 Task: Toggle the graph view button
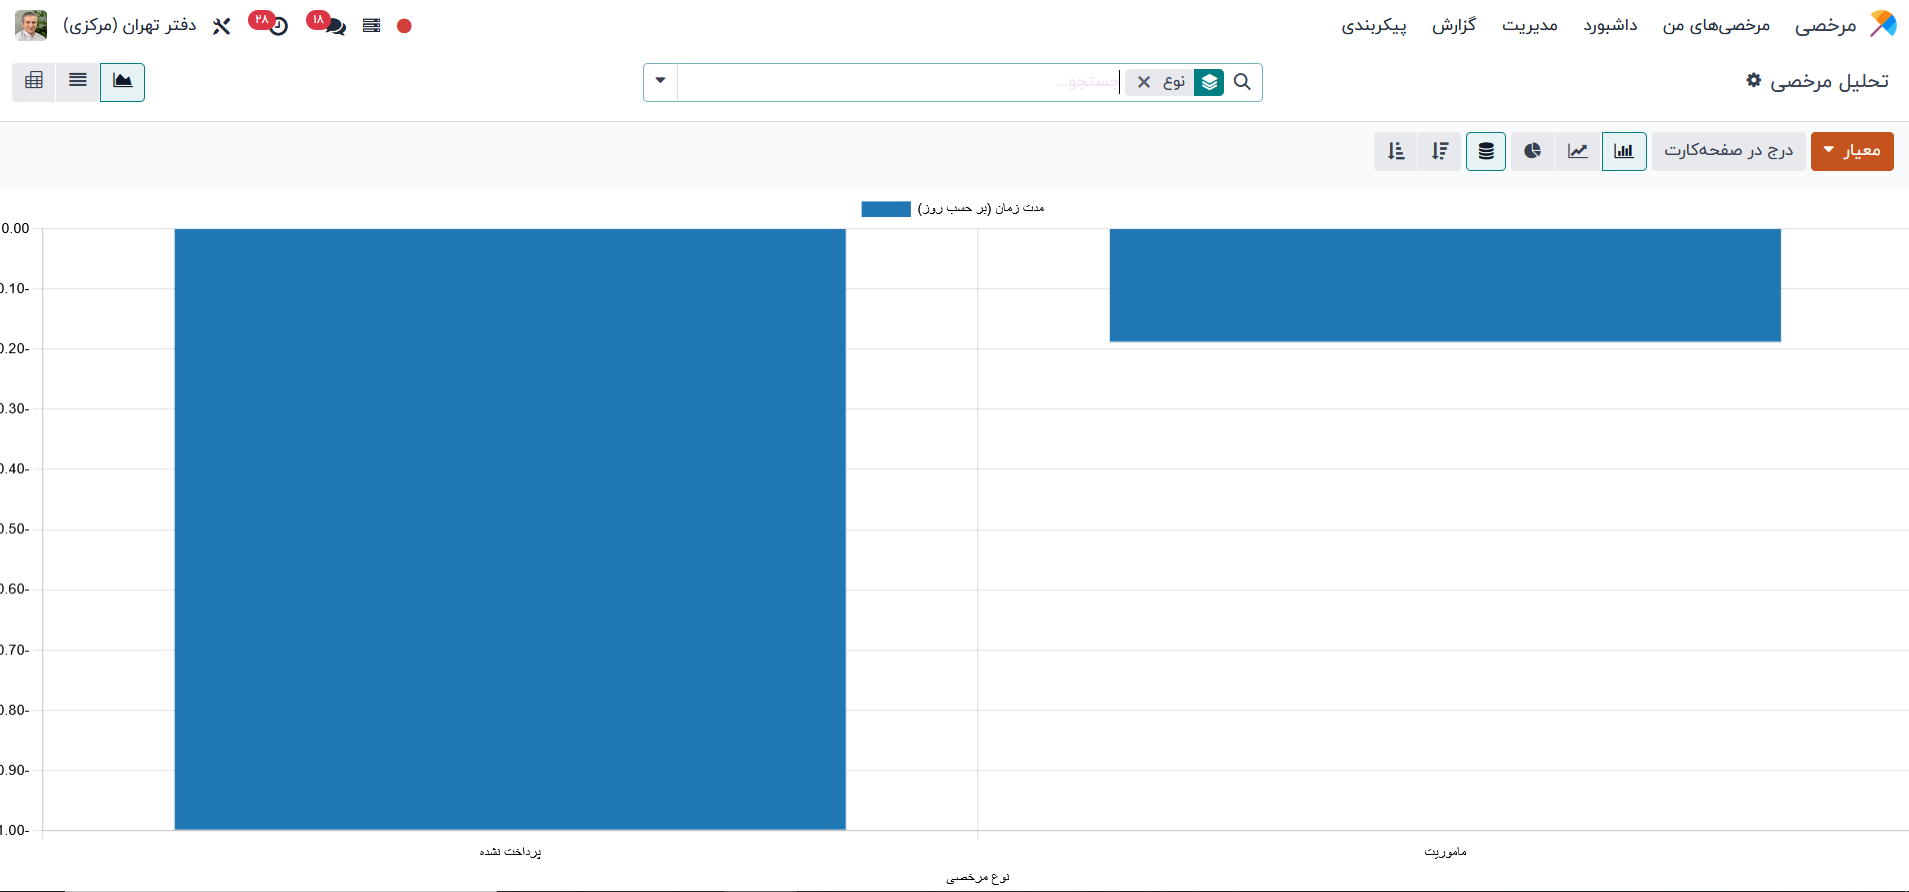(x=122, y=81)
